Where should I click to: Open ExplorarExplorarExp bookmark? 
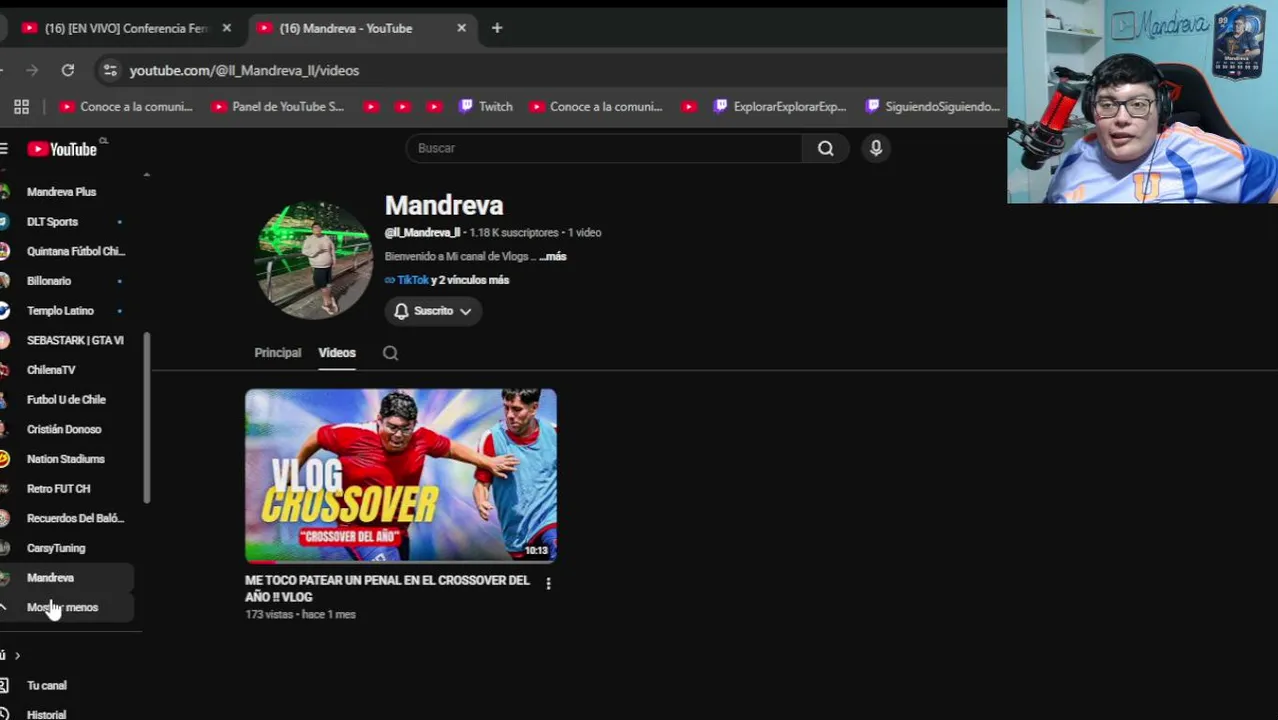tap(780, 107)
